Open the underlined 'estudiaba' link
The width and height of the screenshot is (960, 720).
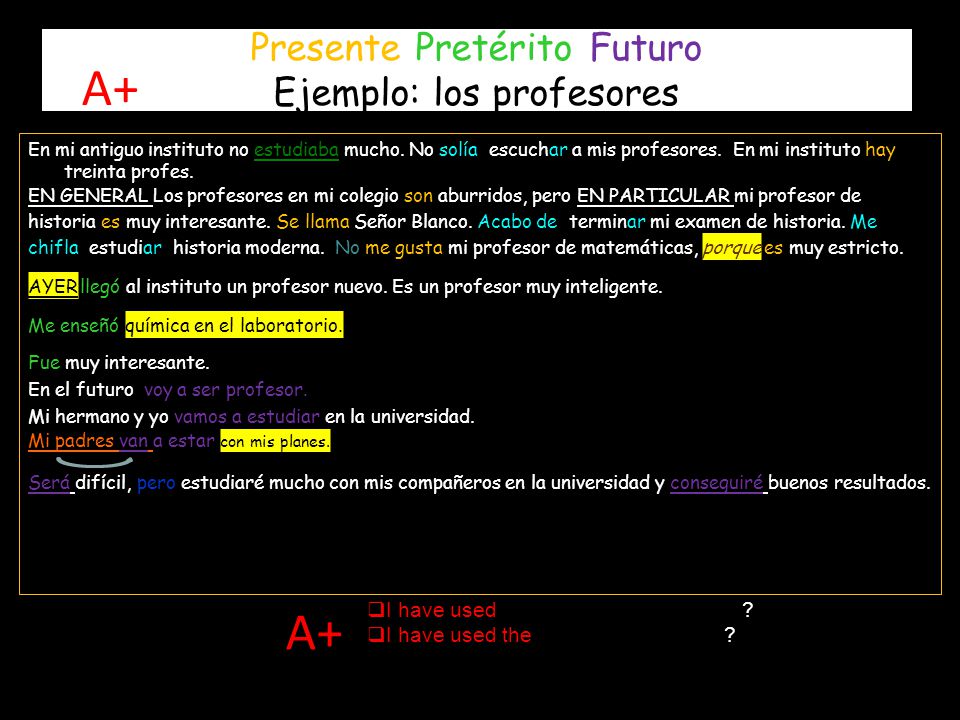[x=296, y=149]
